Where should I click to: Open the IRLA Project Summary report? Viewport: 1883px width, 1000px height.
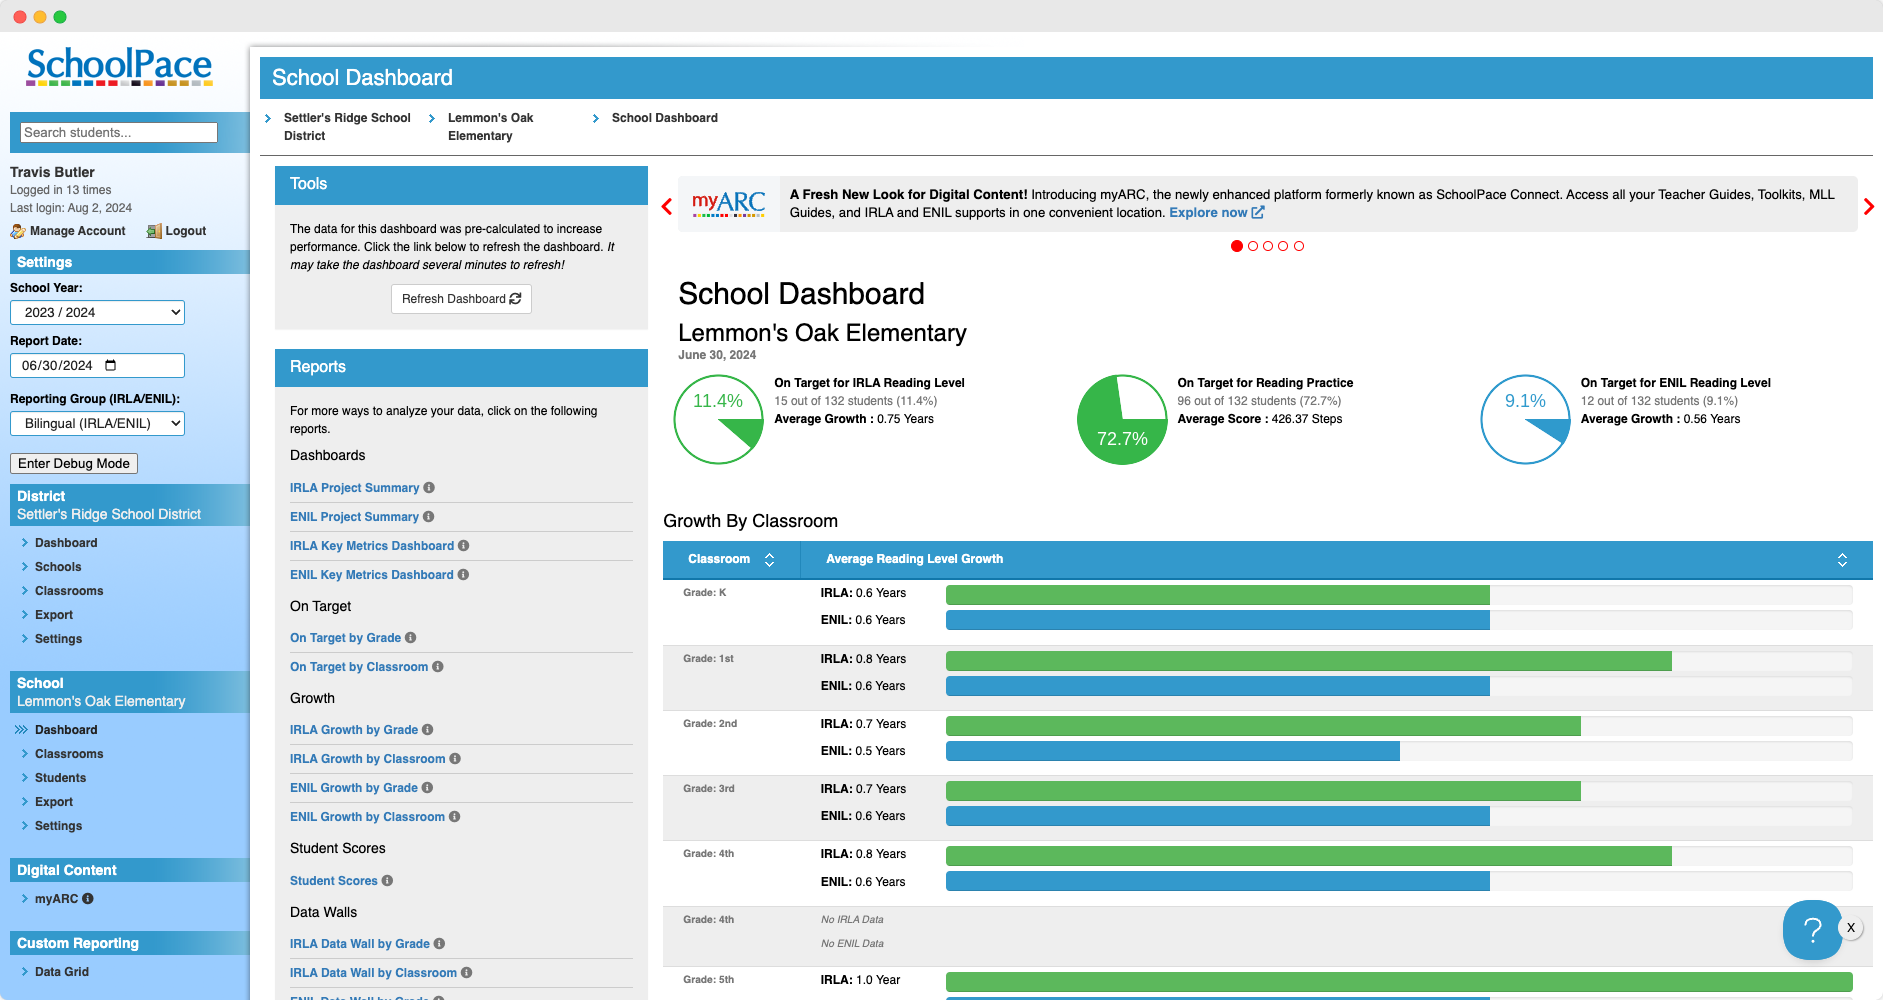(354, 488)
